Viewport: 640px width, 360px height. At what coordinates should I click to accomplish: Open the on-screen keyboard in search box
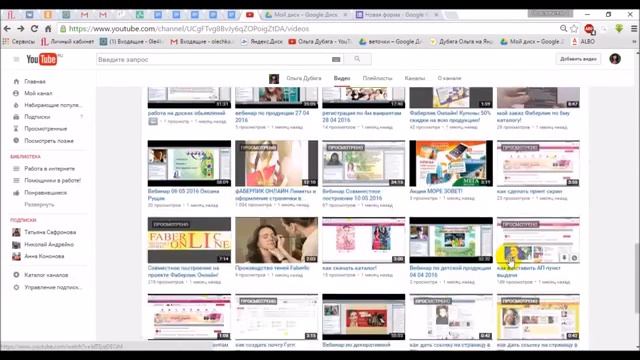336,60
